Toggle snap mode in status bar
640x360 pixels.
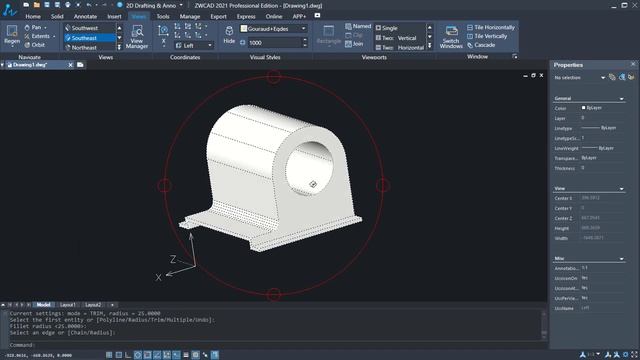tap(109, 355)
